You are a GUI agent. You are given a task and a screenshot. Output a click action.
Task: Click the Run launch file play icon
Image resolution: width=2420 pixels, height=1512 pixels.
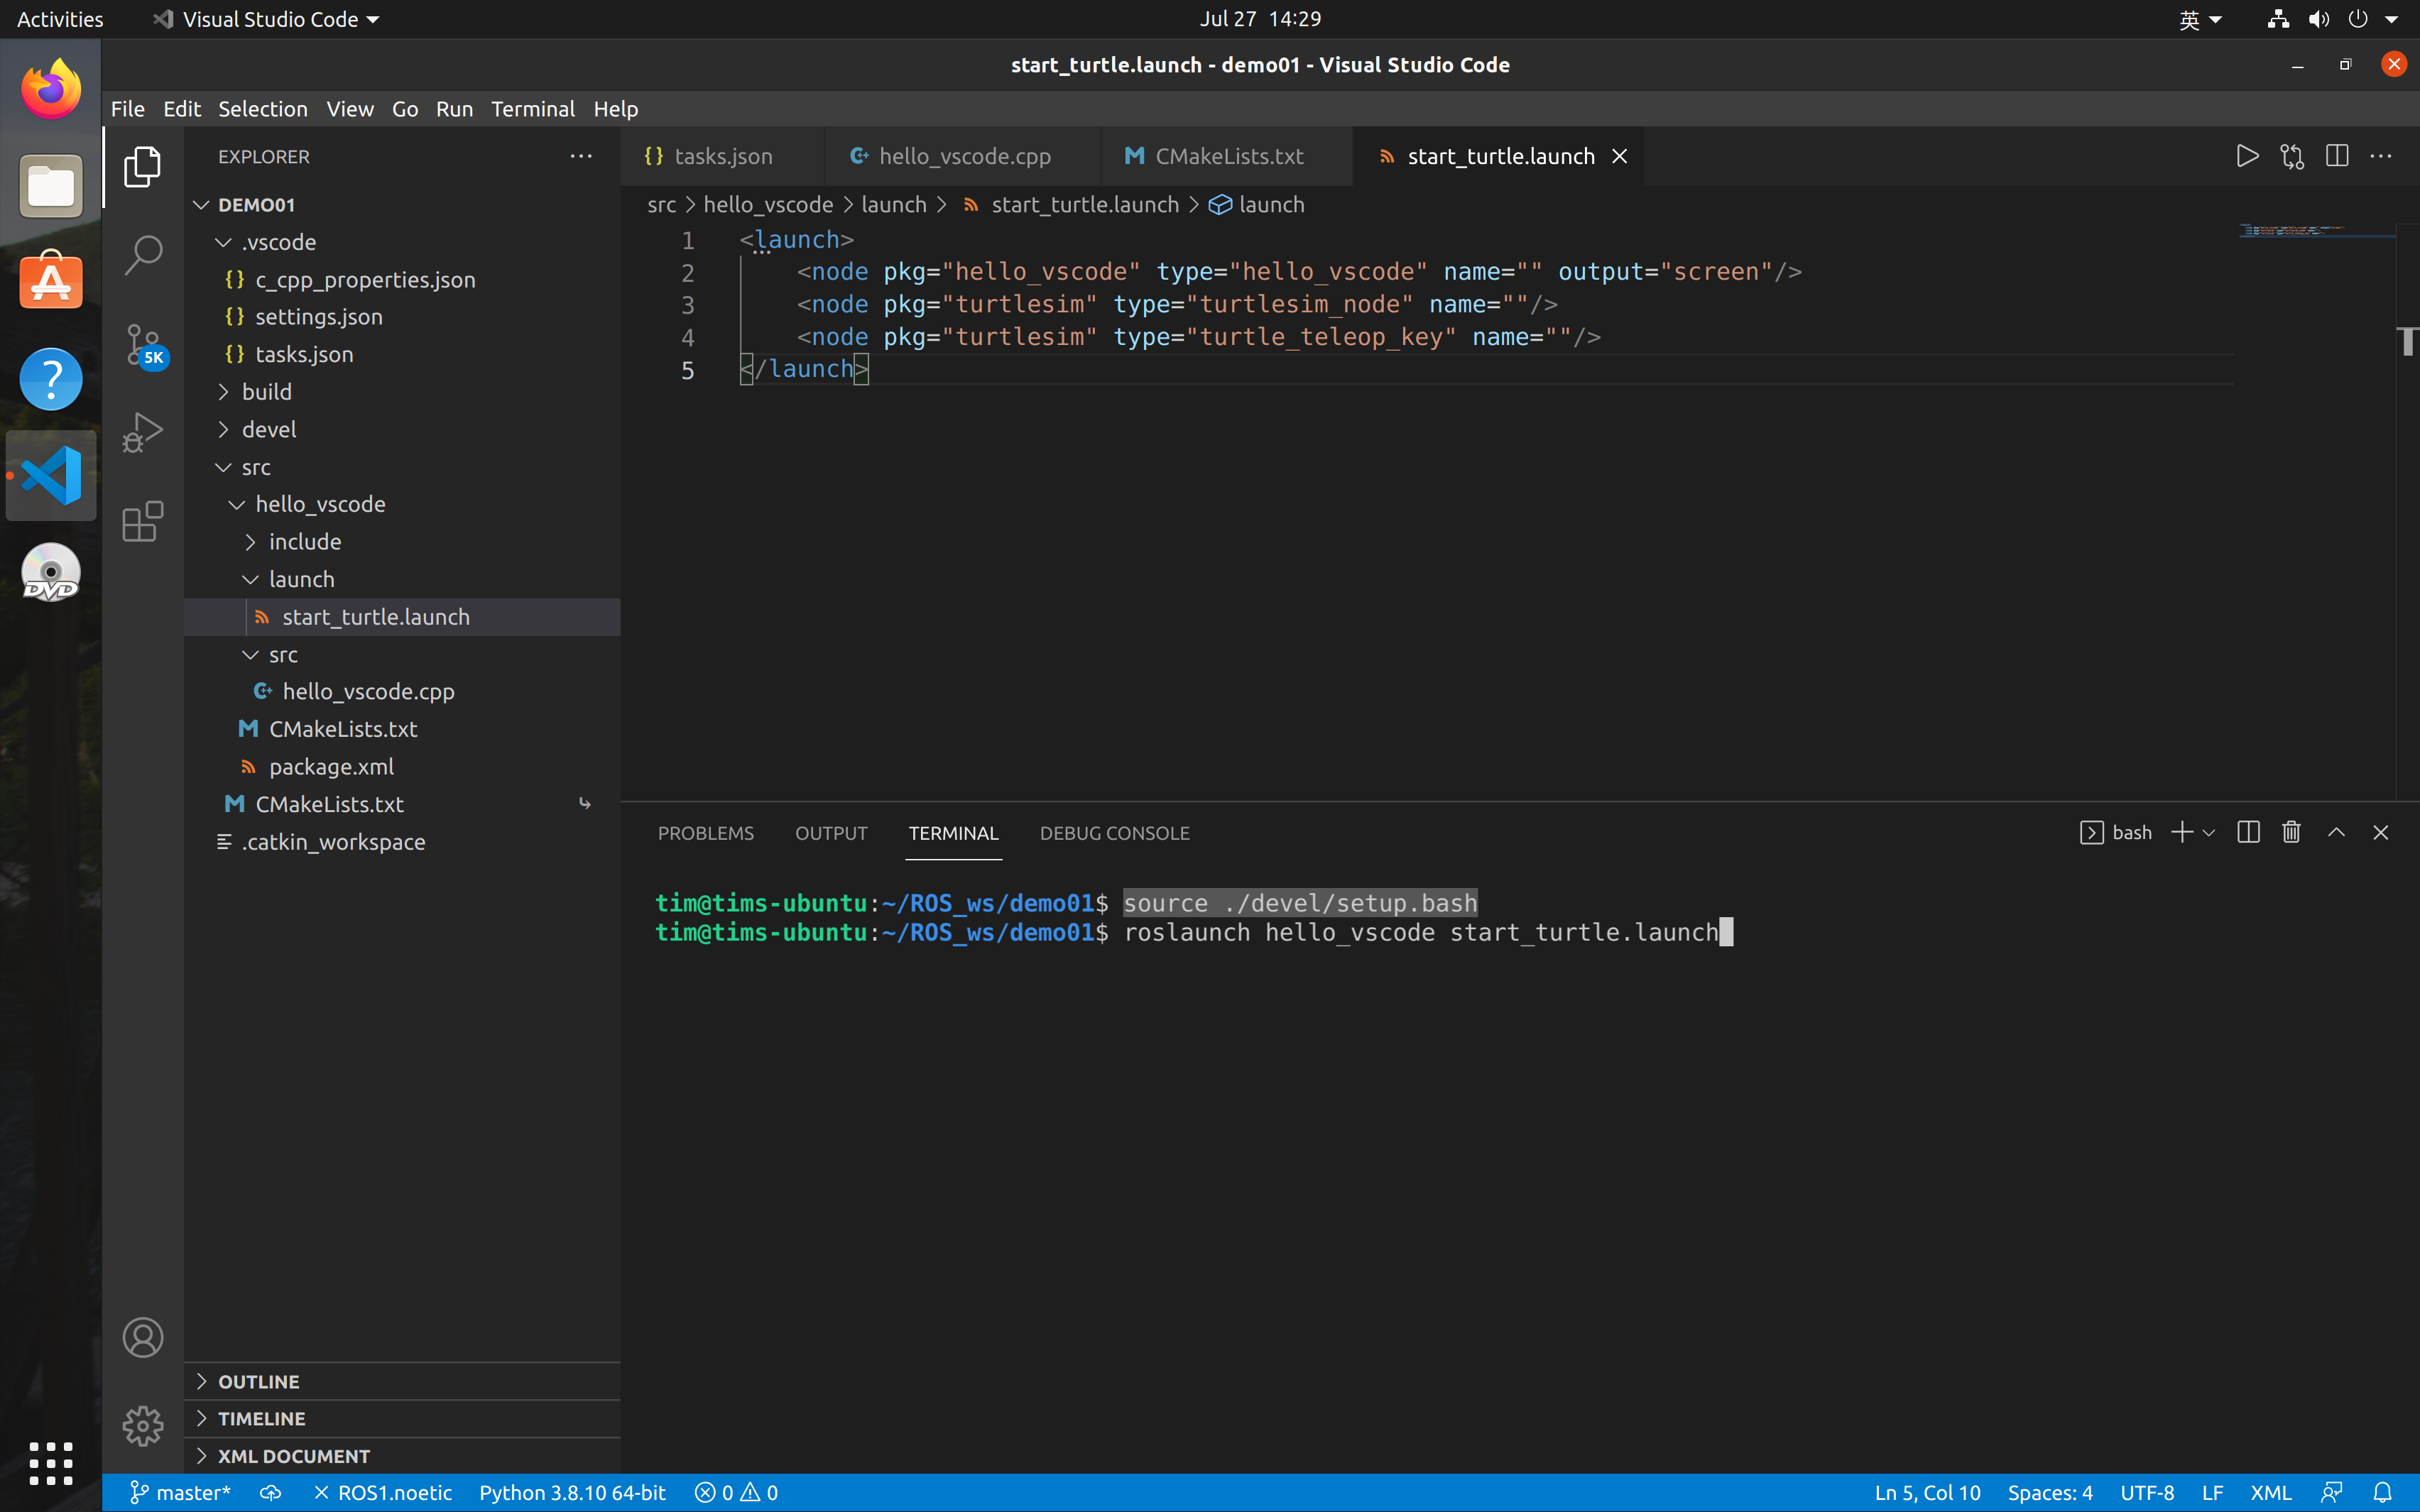pos(2246,156)
